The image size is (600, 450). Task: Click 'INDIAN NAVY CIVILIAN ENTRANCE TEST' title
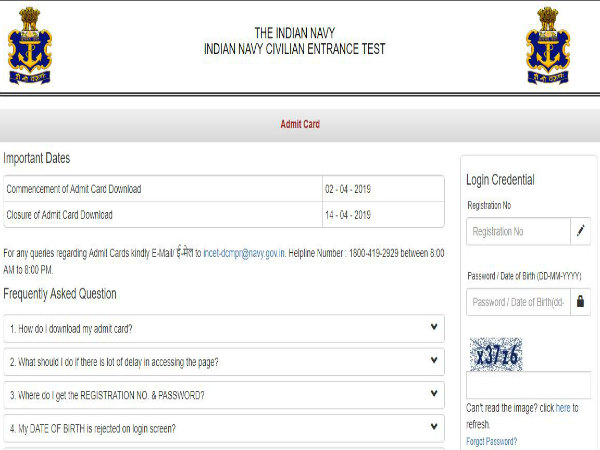pyautogui.click(x=295, y=49)
